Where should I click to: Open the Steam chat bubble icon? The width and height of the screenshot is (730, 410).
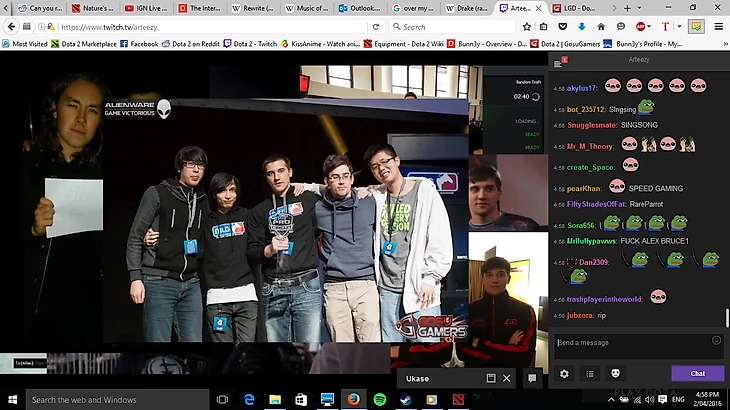click(532, 378)
